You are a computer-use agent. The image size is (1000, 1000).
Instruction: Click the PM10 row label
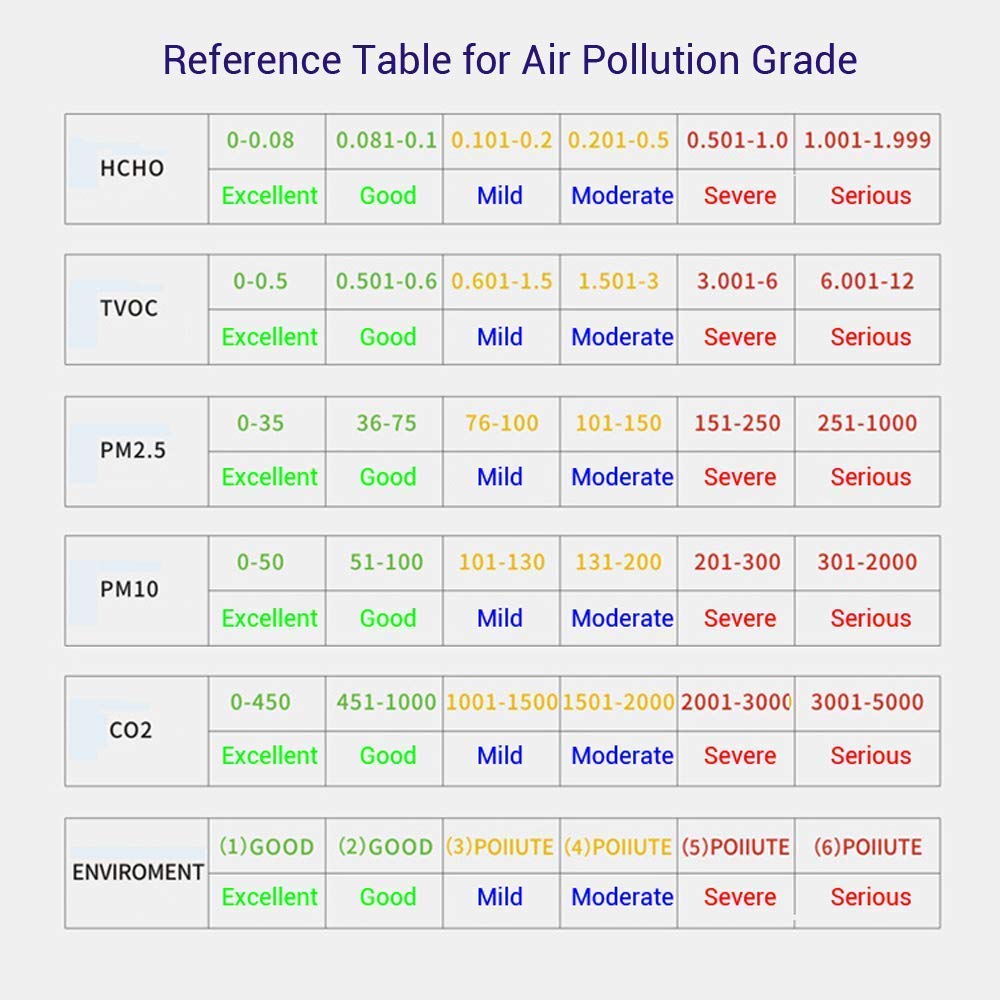(x=129, y=589)
